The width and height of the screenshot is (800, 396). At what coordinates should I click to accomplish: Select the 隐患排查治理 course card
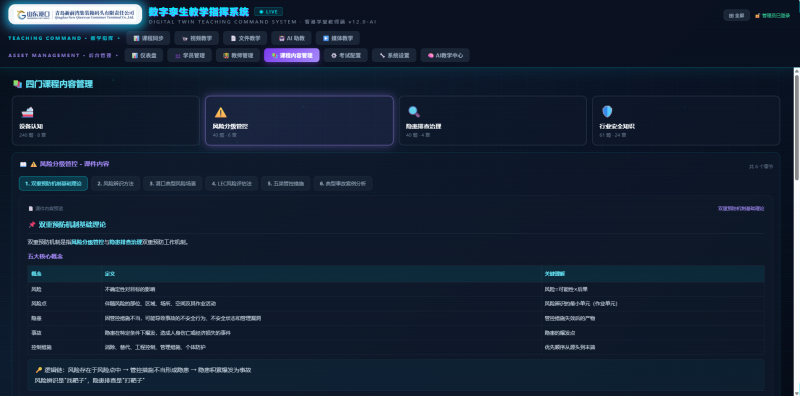[x=493, y=120]
